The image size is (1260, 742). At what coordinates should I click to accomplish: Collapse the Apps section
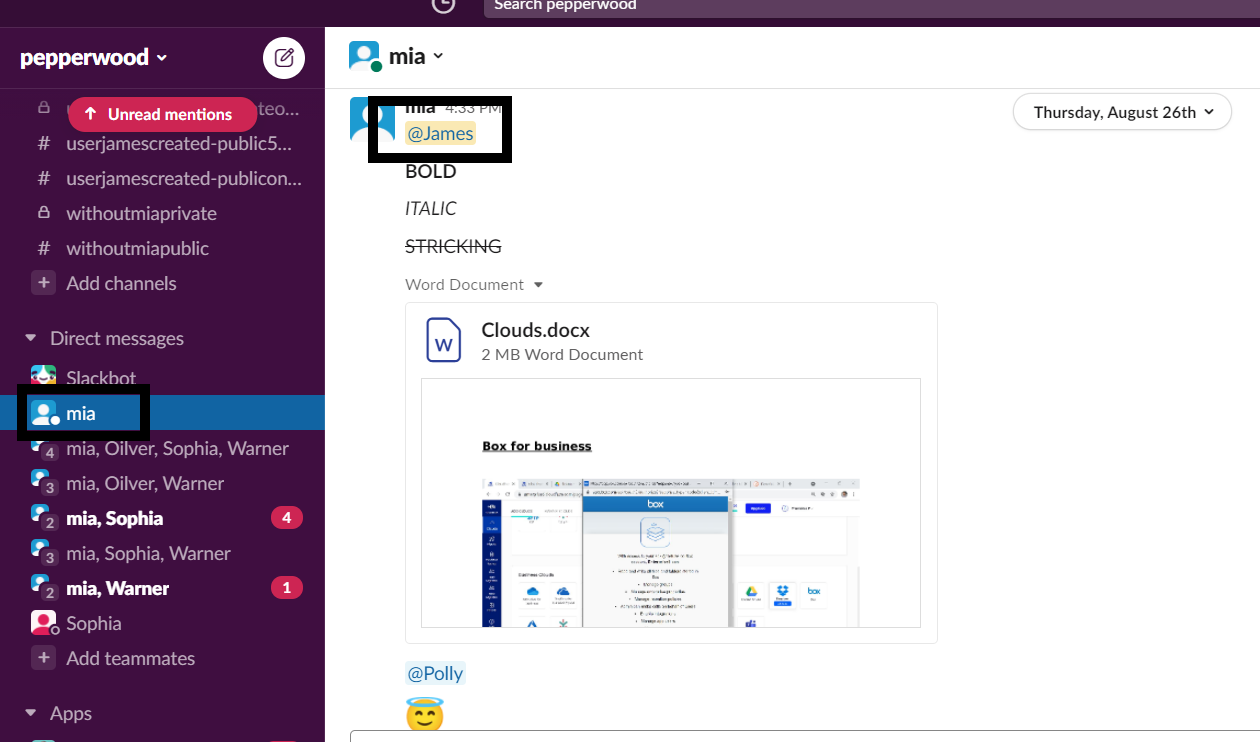[x=30, y=713]
